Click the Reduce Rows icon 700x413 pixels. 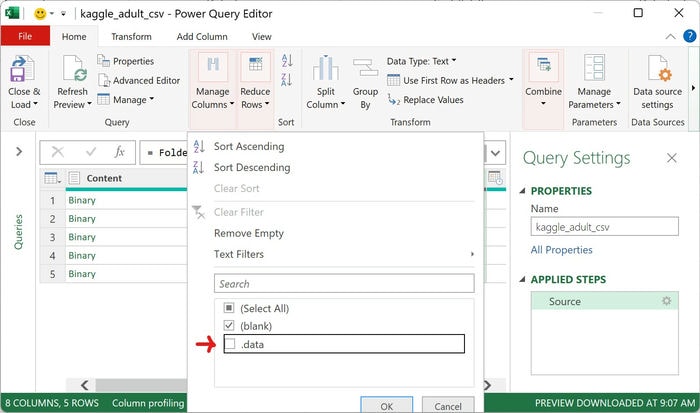(x=255, y=66)
